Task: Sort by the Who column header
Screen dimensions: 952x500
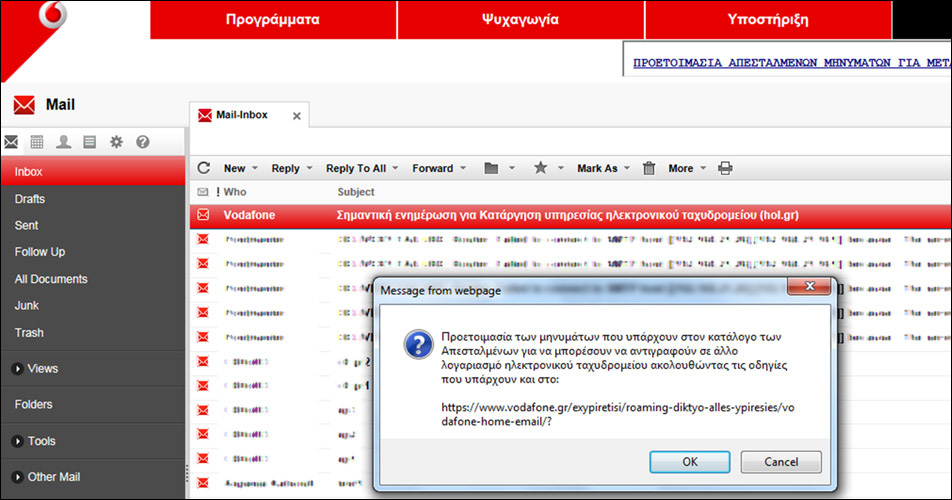Action: 235,192
